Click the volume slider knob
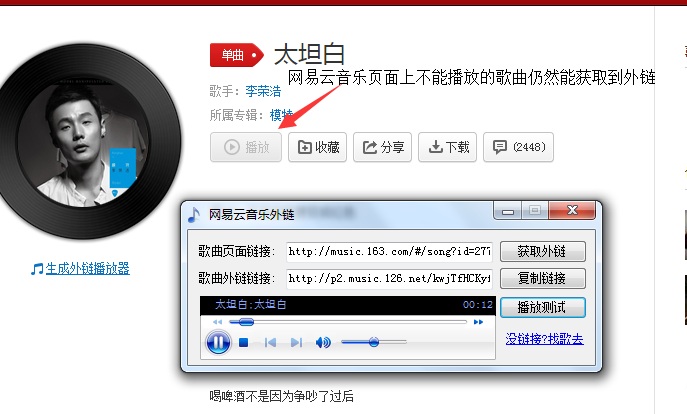This screenshot has height=414, width=687. 374,342
